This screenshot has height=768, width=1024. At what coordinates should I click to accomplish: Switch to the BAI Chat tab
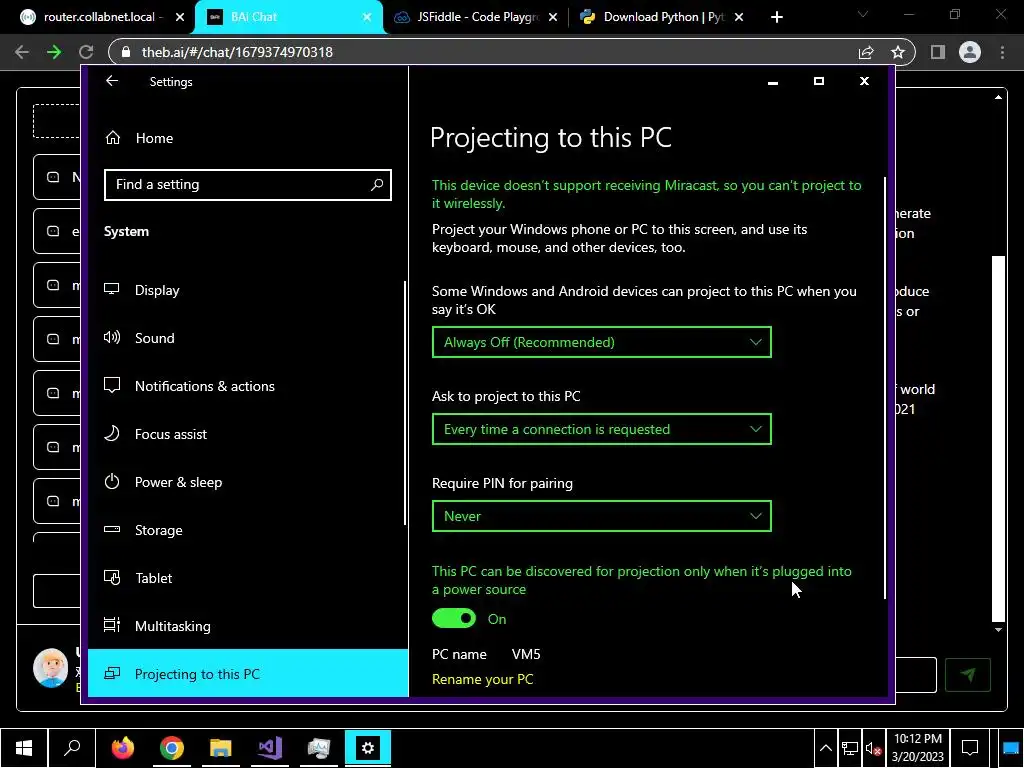click(x=289, y=17)
